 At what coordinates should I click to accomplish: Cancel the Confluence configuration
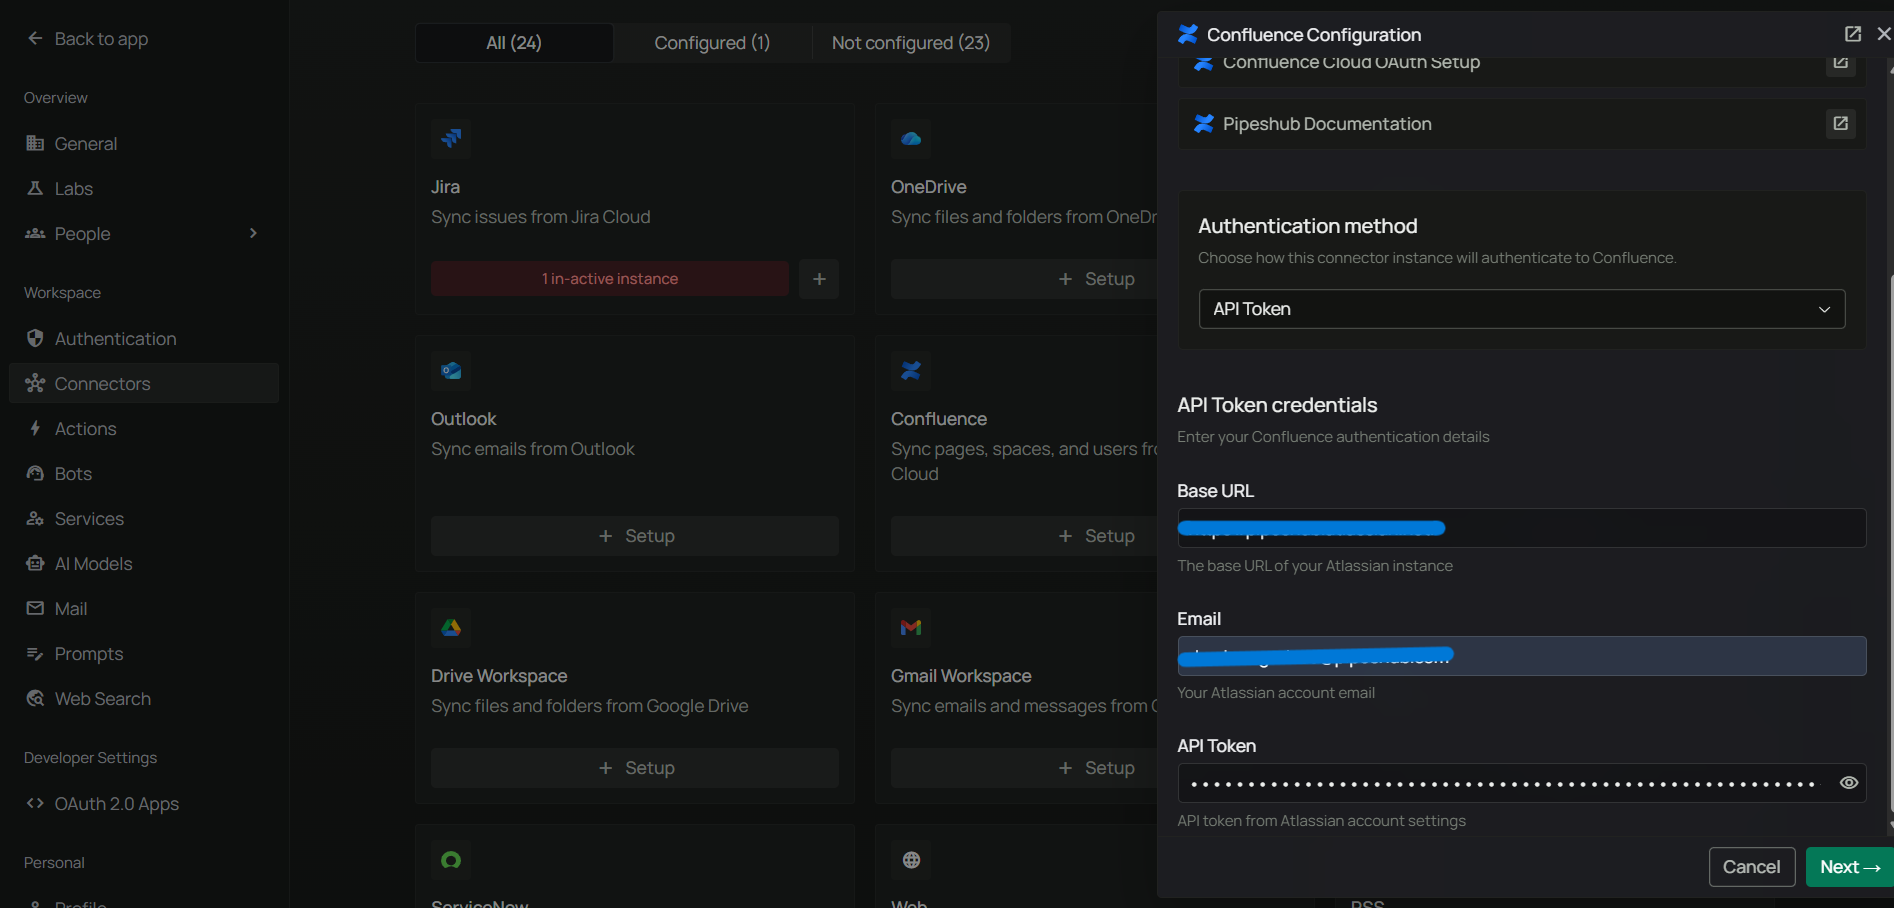point(1752,867)
